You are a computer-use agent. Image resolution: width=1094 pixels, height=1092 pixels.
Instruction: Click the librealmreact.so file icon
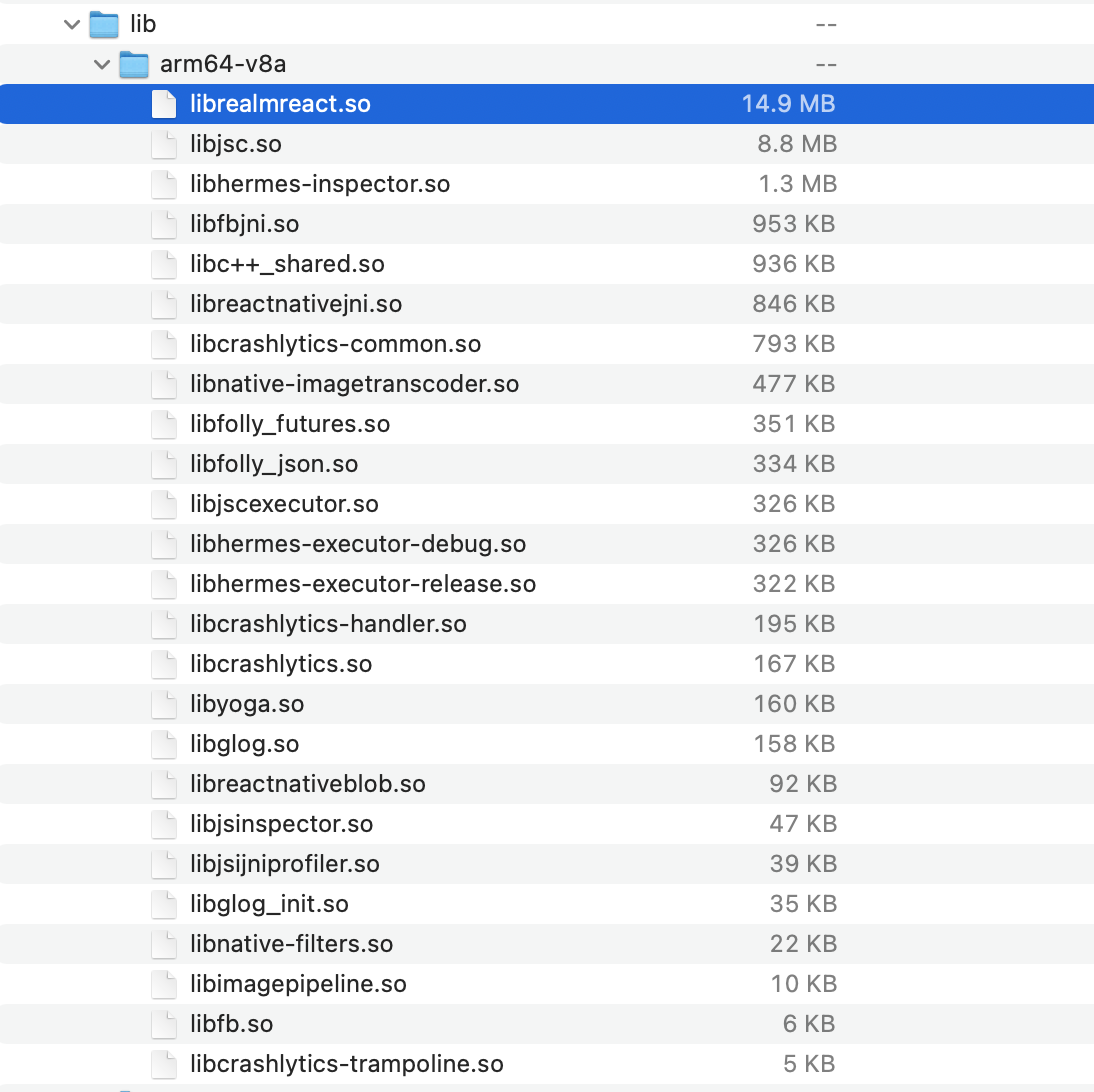[164, 104]
